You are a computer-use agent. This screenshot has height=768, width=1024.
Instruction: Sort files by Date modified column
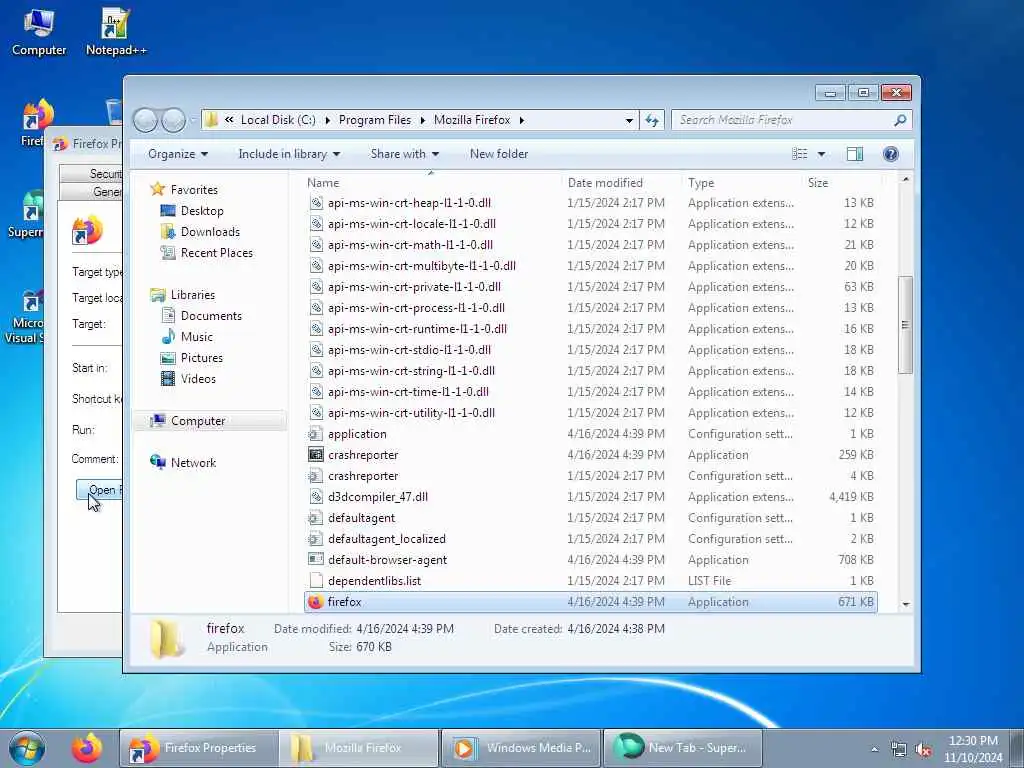coord(620,183)
